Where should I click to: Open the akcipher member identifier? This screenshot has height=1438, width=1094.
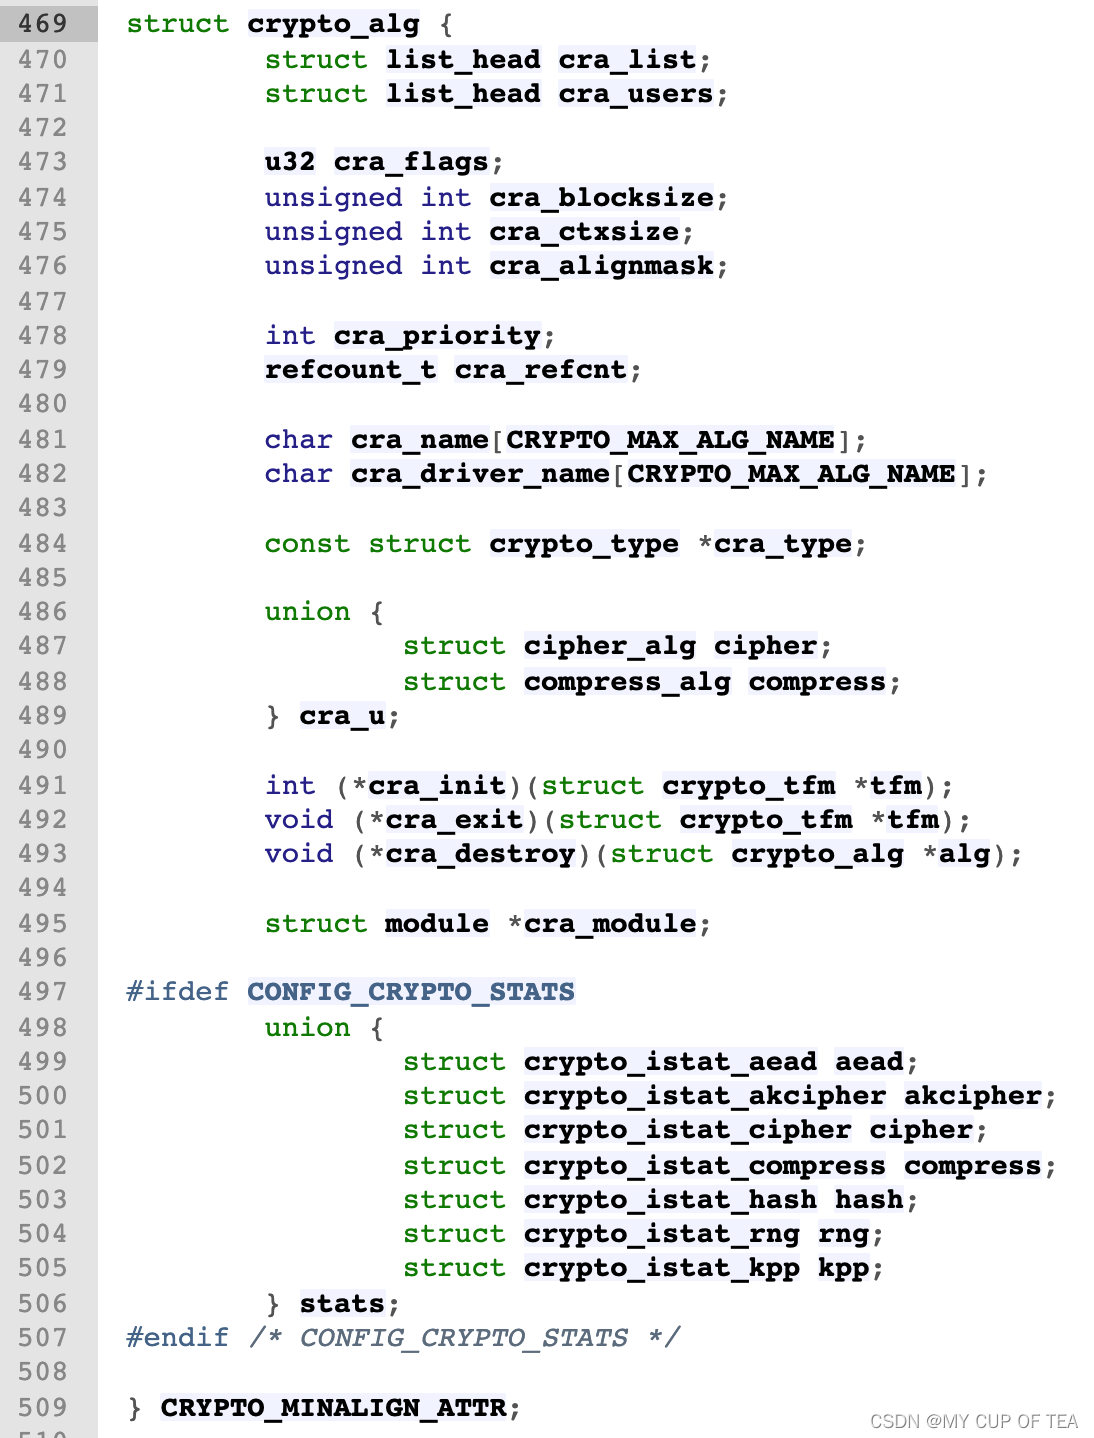[974, 1096]
